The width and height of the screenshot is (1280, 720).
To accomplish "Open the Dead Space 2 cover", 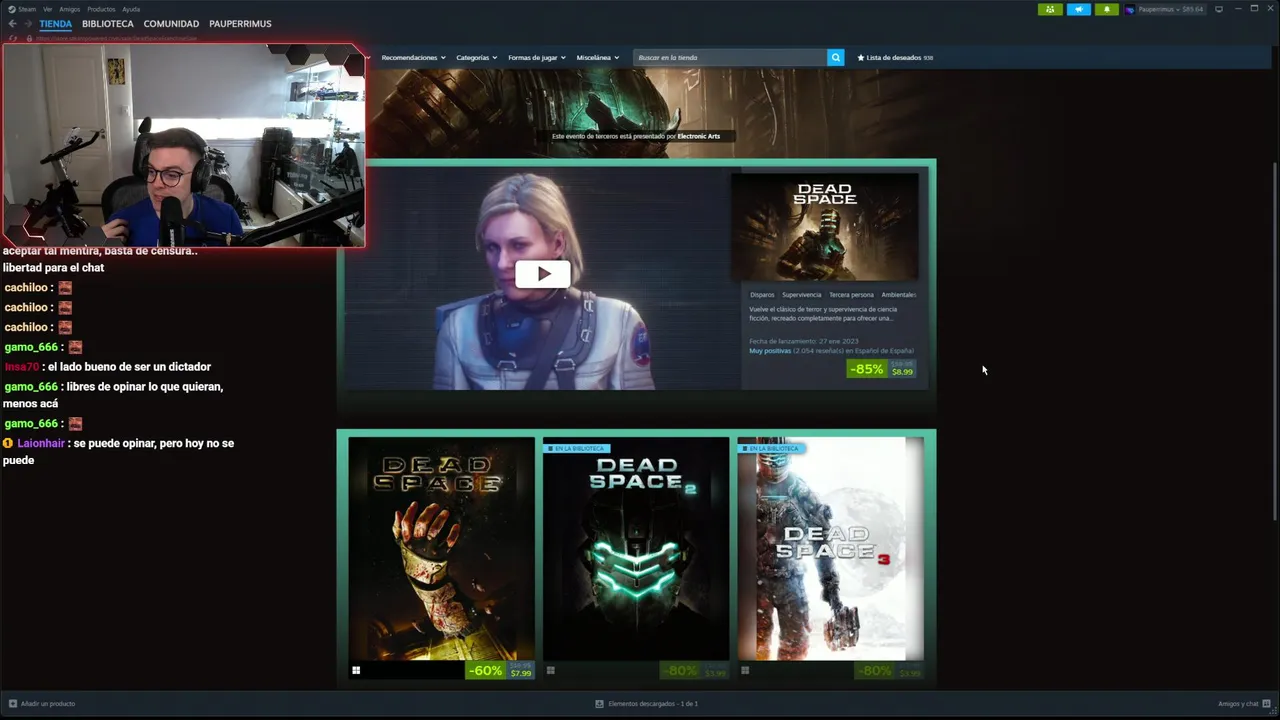I will click(636, 548).
